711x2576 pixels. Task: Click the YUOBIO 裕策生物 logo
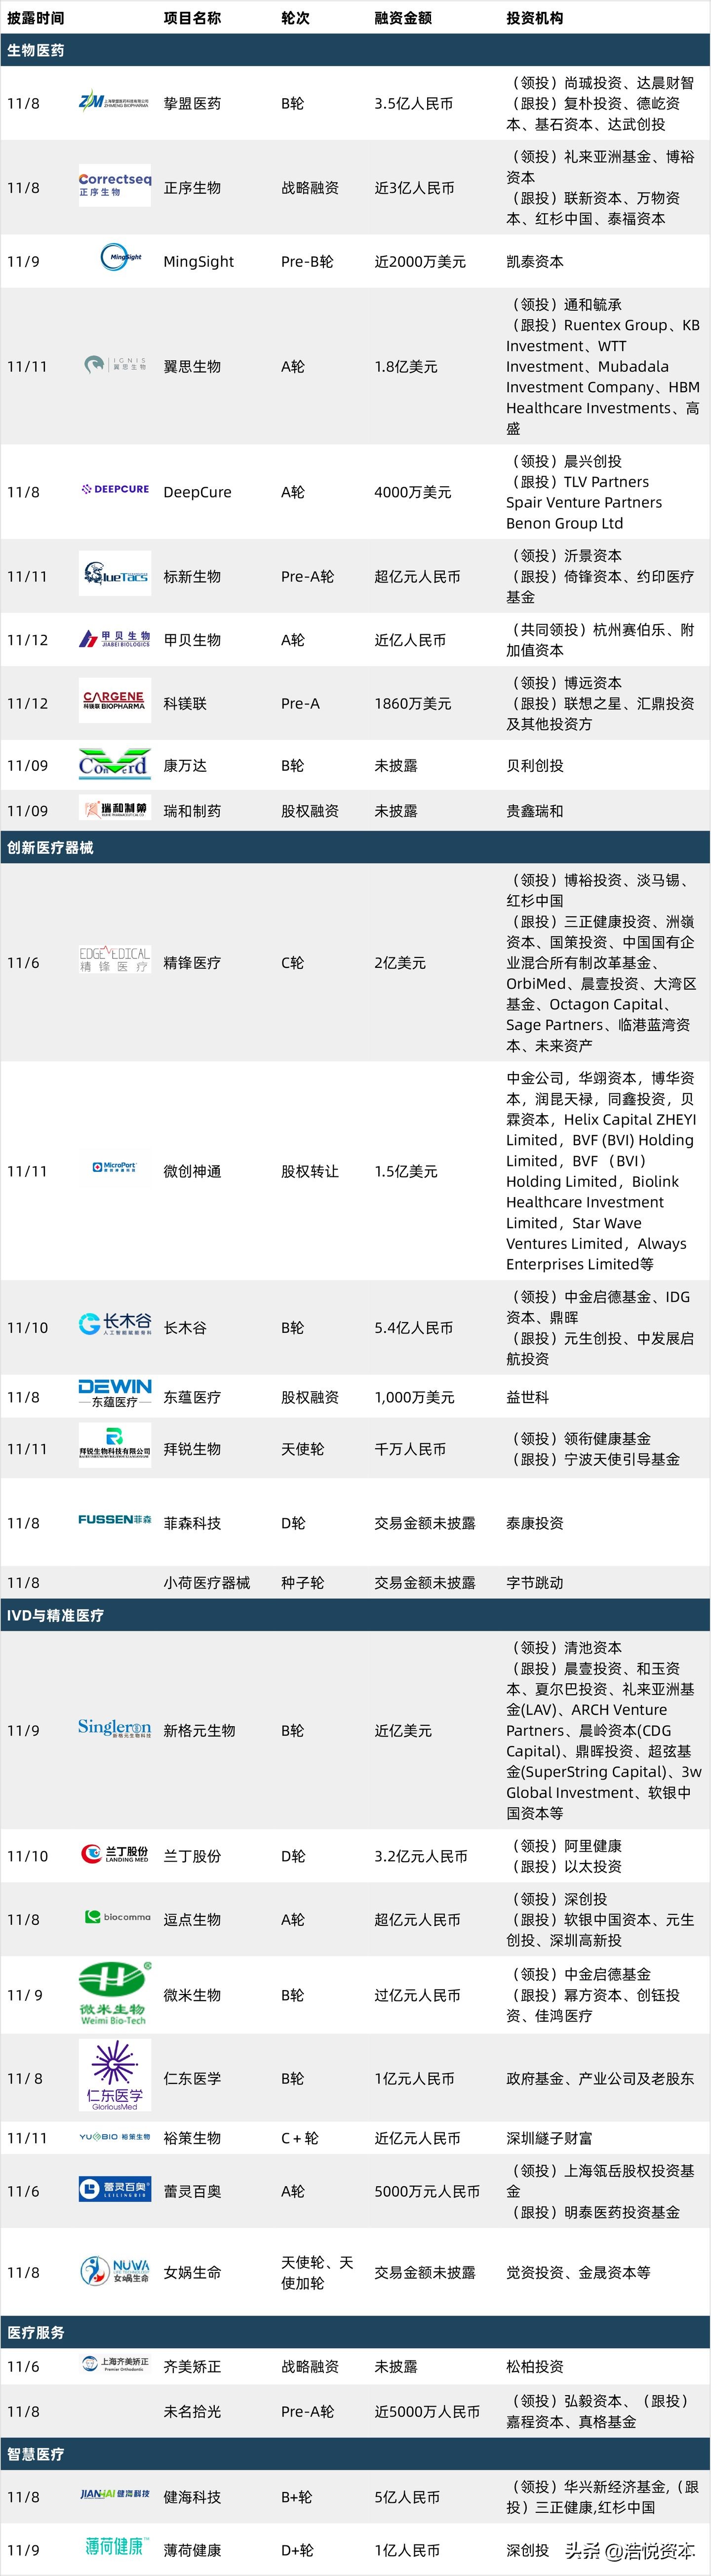click(115, 2137)
